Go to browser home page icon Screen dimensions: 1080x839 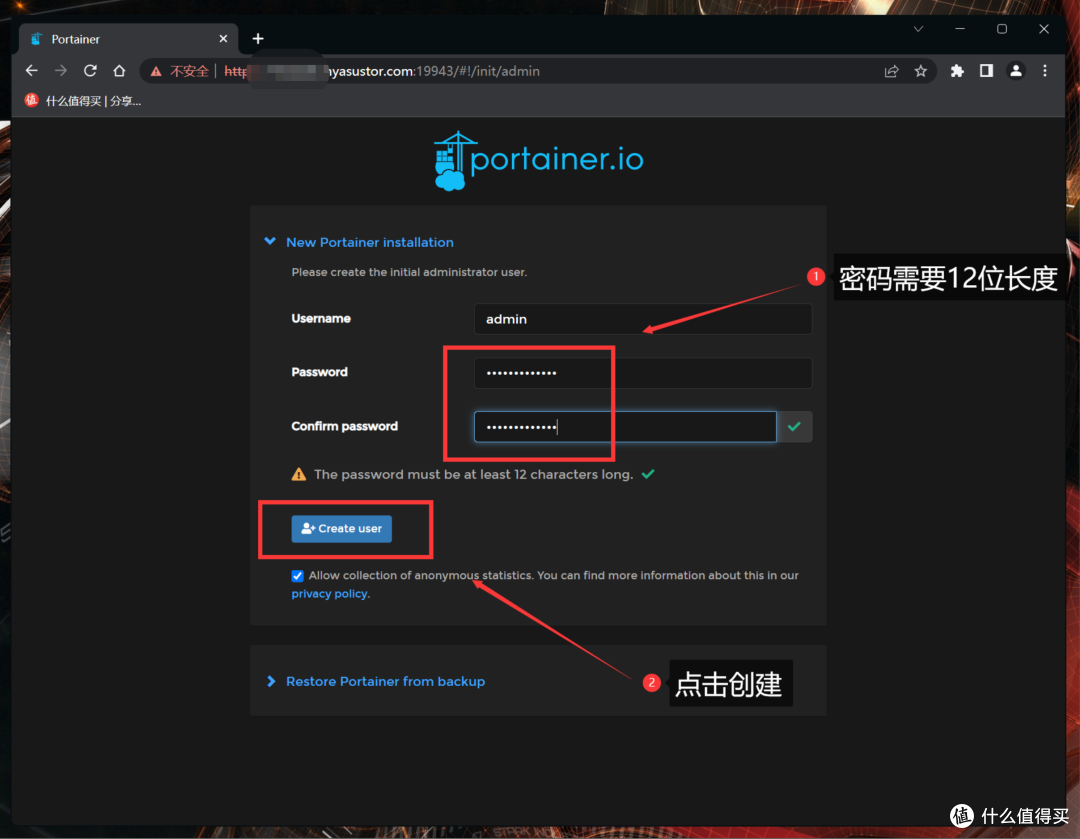[119, 71]
